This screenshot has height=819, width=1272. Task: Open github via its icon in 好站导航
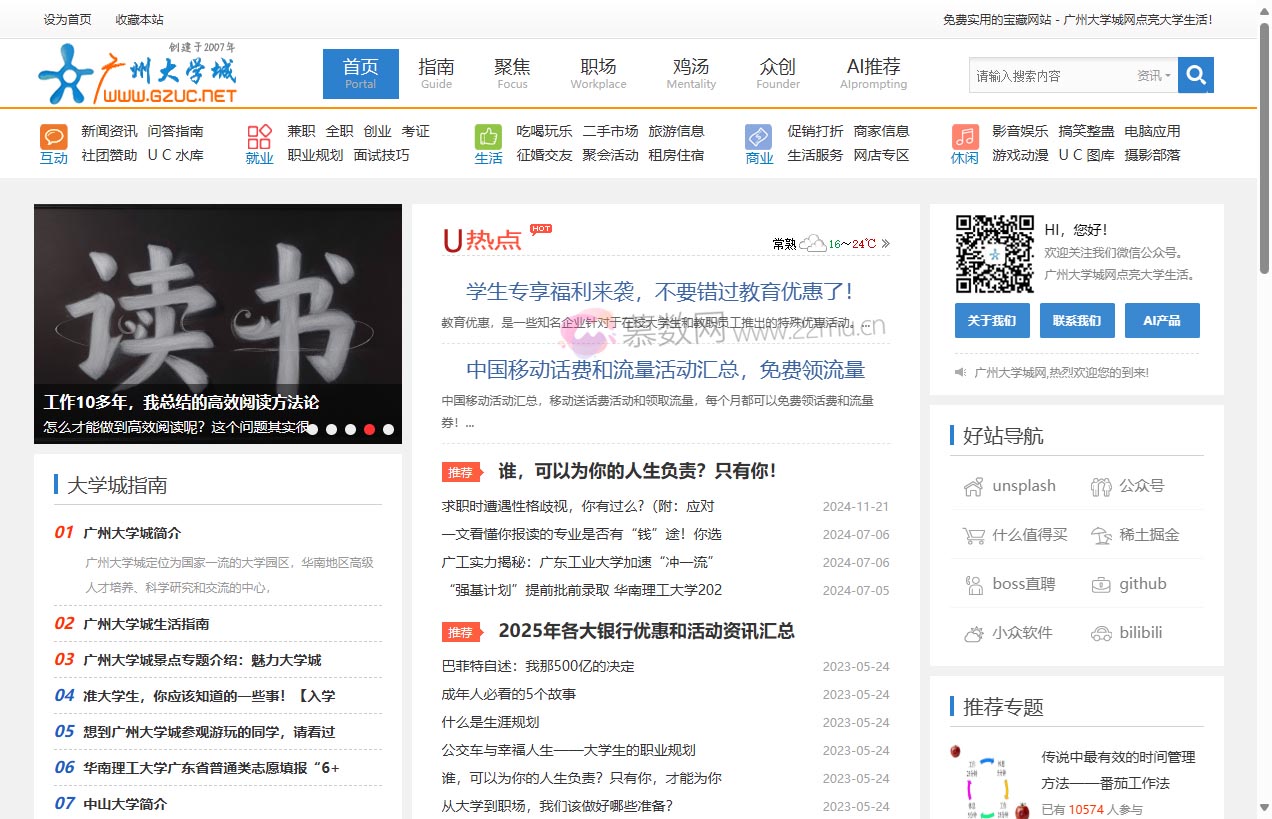click(1102, 583)
